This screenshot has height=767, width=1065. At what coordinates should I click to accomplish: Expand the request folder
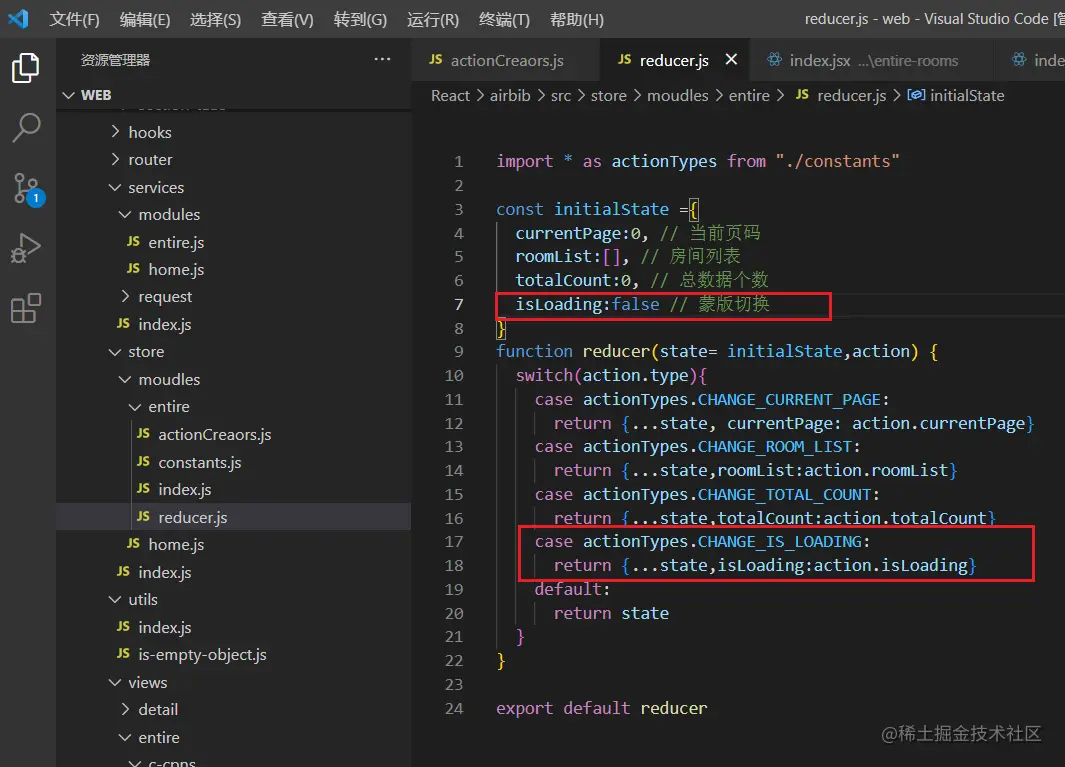pyautogui.click(x=125, y=296)
